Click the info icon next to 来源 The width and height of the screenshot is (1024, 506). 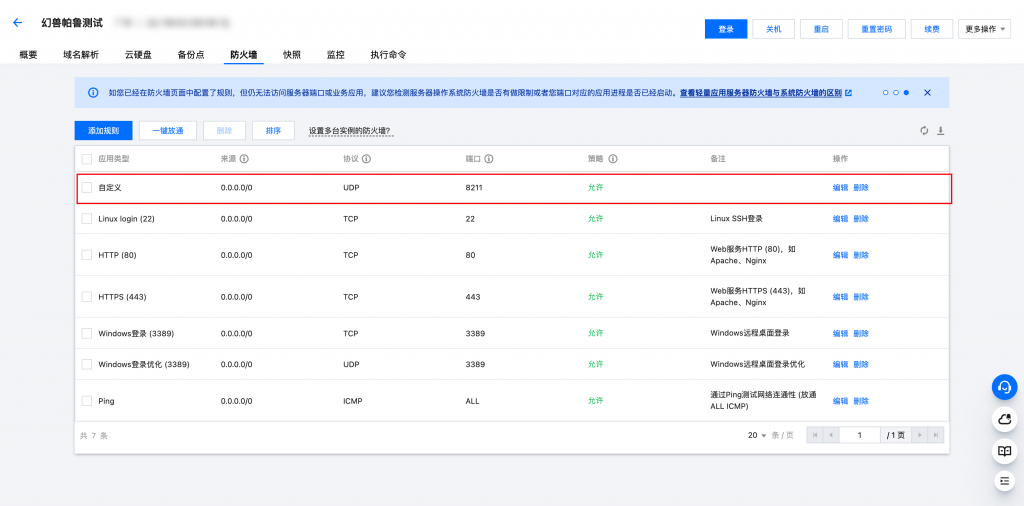[245, 159]
